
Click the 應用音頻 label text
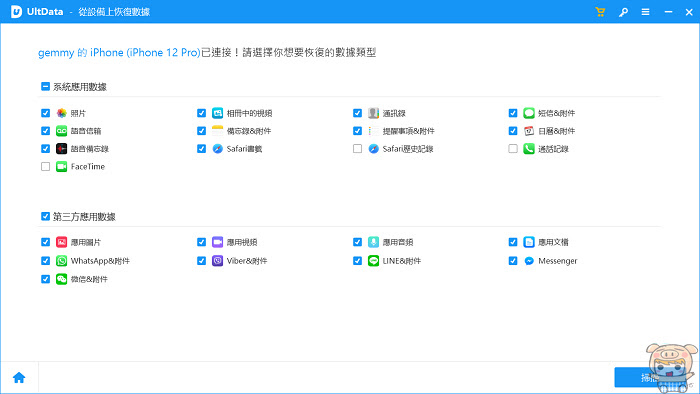[398, 242]
